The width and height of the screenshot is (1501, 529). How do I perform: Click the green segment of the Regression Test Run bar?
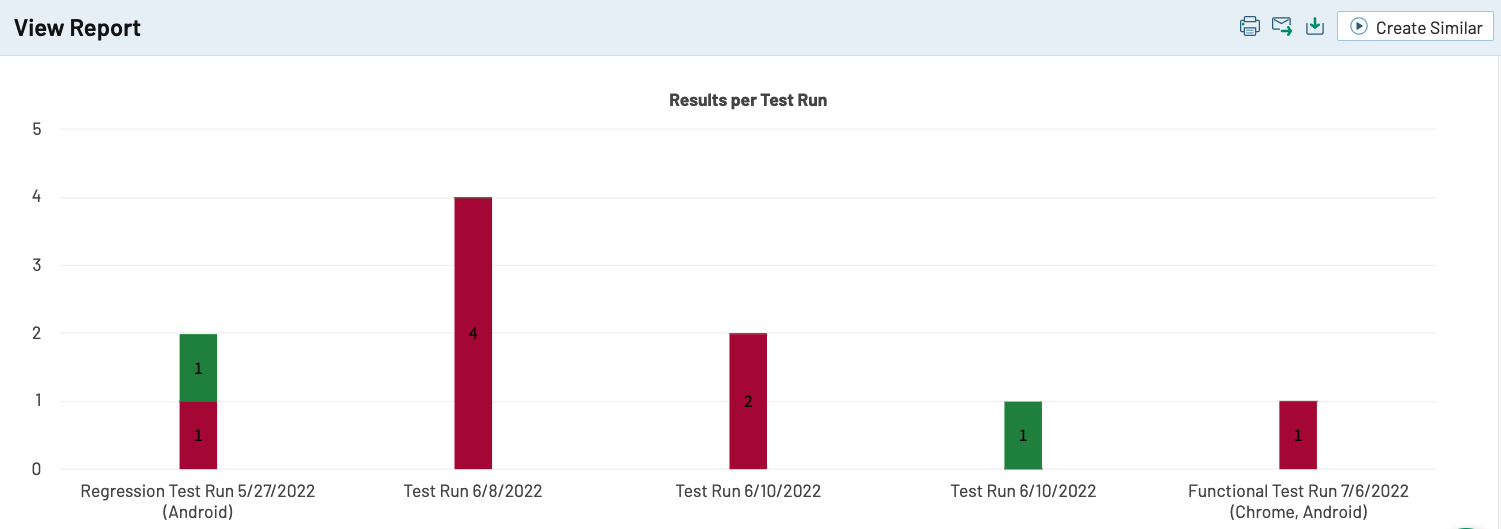tap(198, 367)
